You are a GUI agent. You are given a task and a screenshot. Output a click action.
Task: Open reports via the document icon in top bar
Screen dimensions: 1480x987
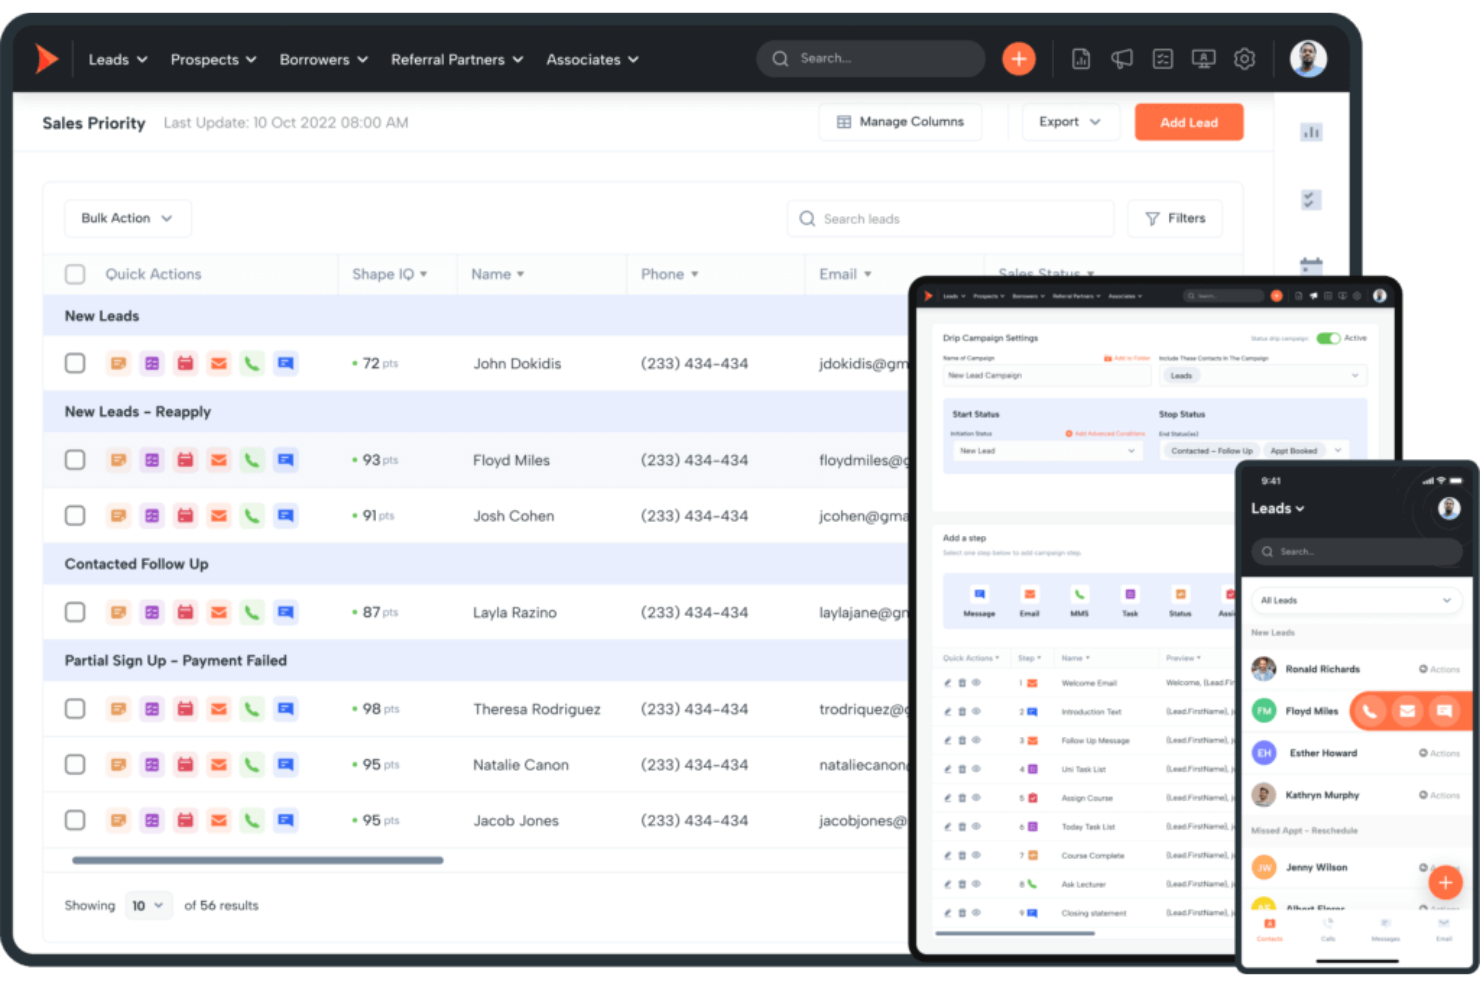tap(1080, 59)
